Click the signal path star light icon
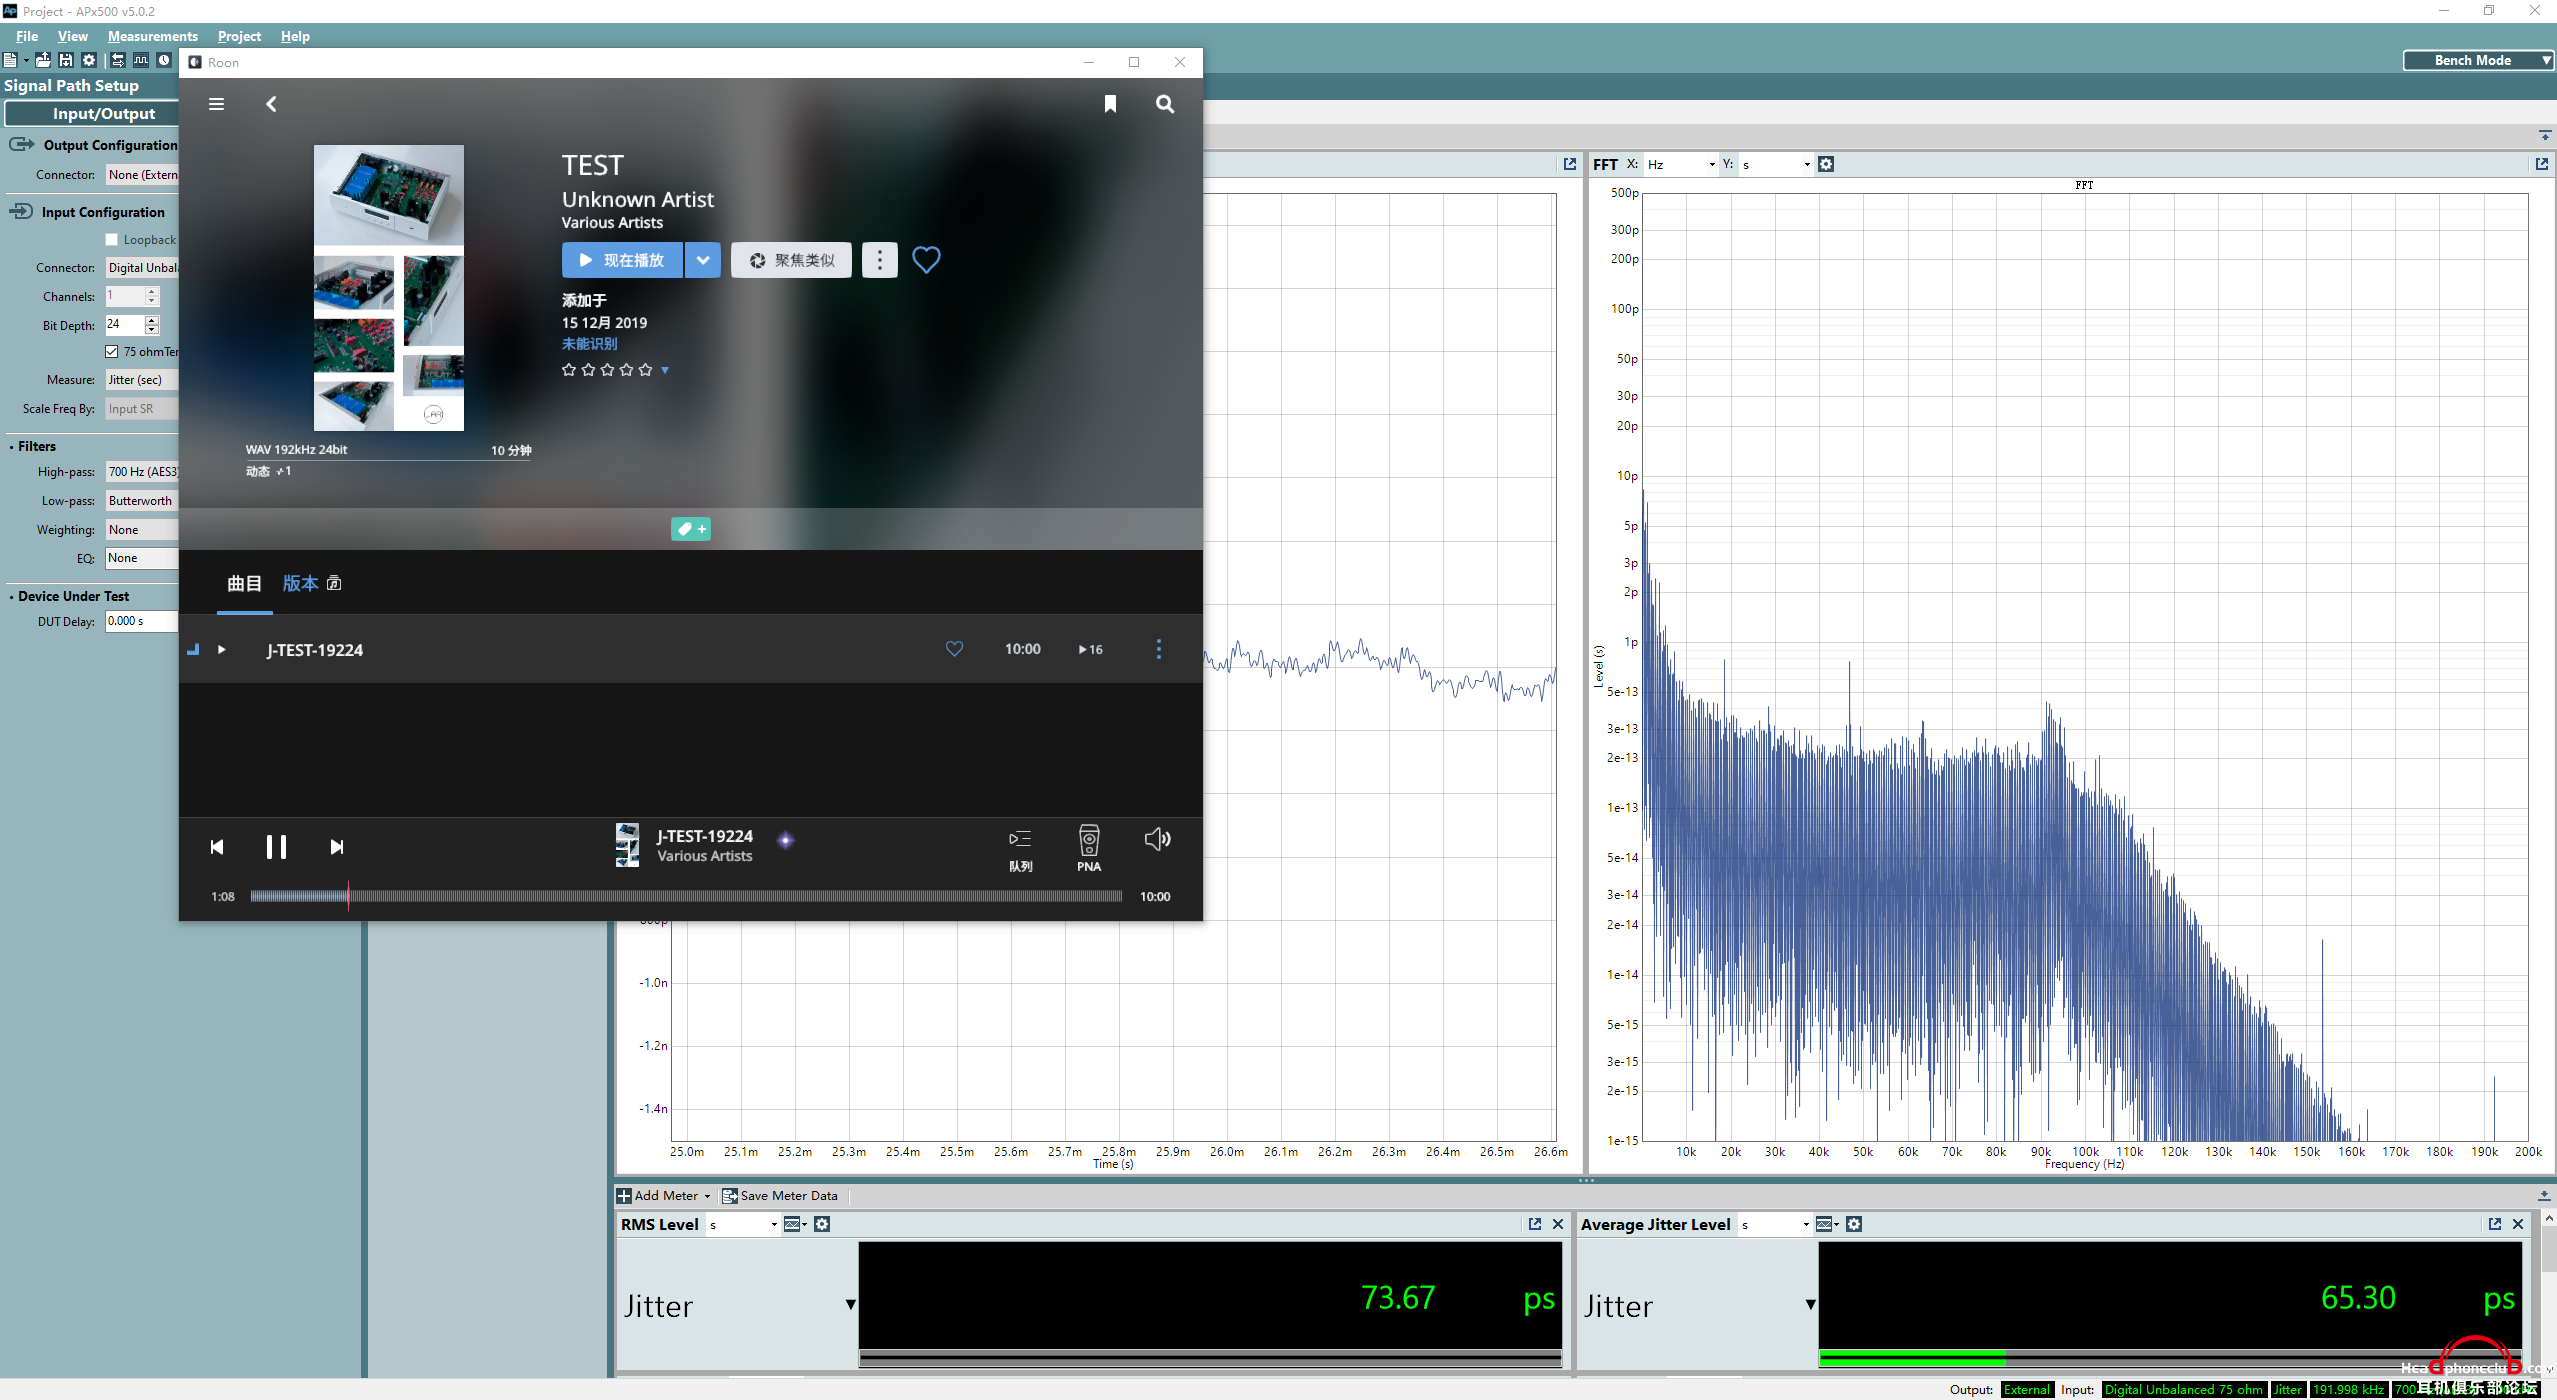 [786, 840]
